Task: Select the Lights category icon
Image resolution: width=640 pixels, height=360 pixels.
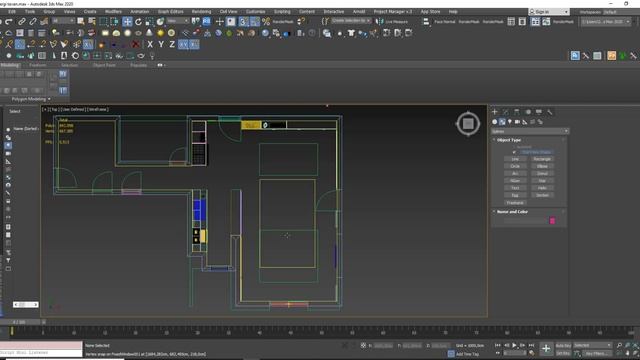Action: point(510,122)
